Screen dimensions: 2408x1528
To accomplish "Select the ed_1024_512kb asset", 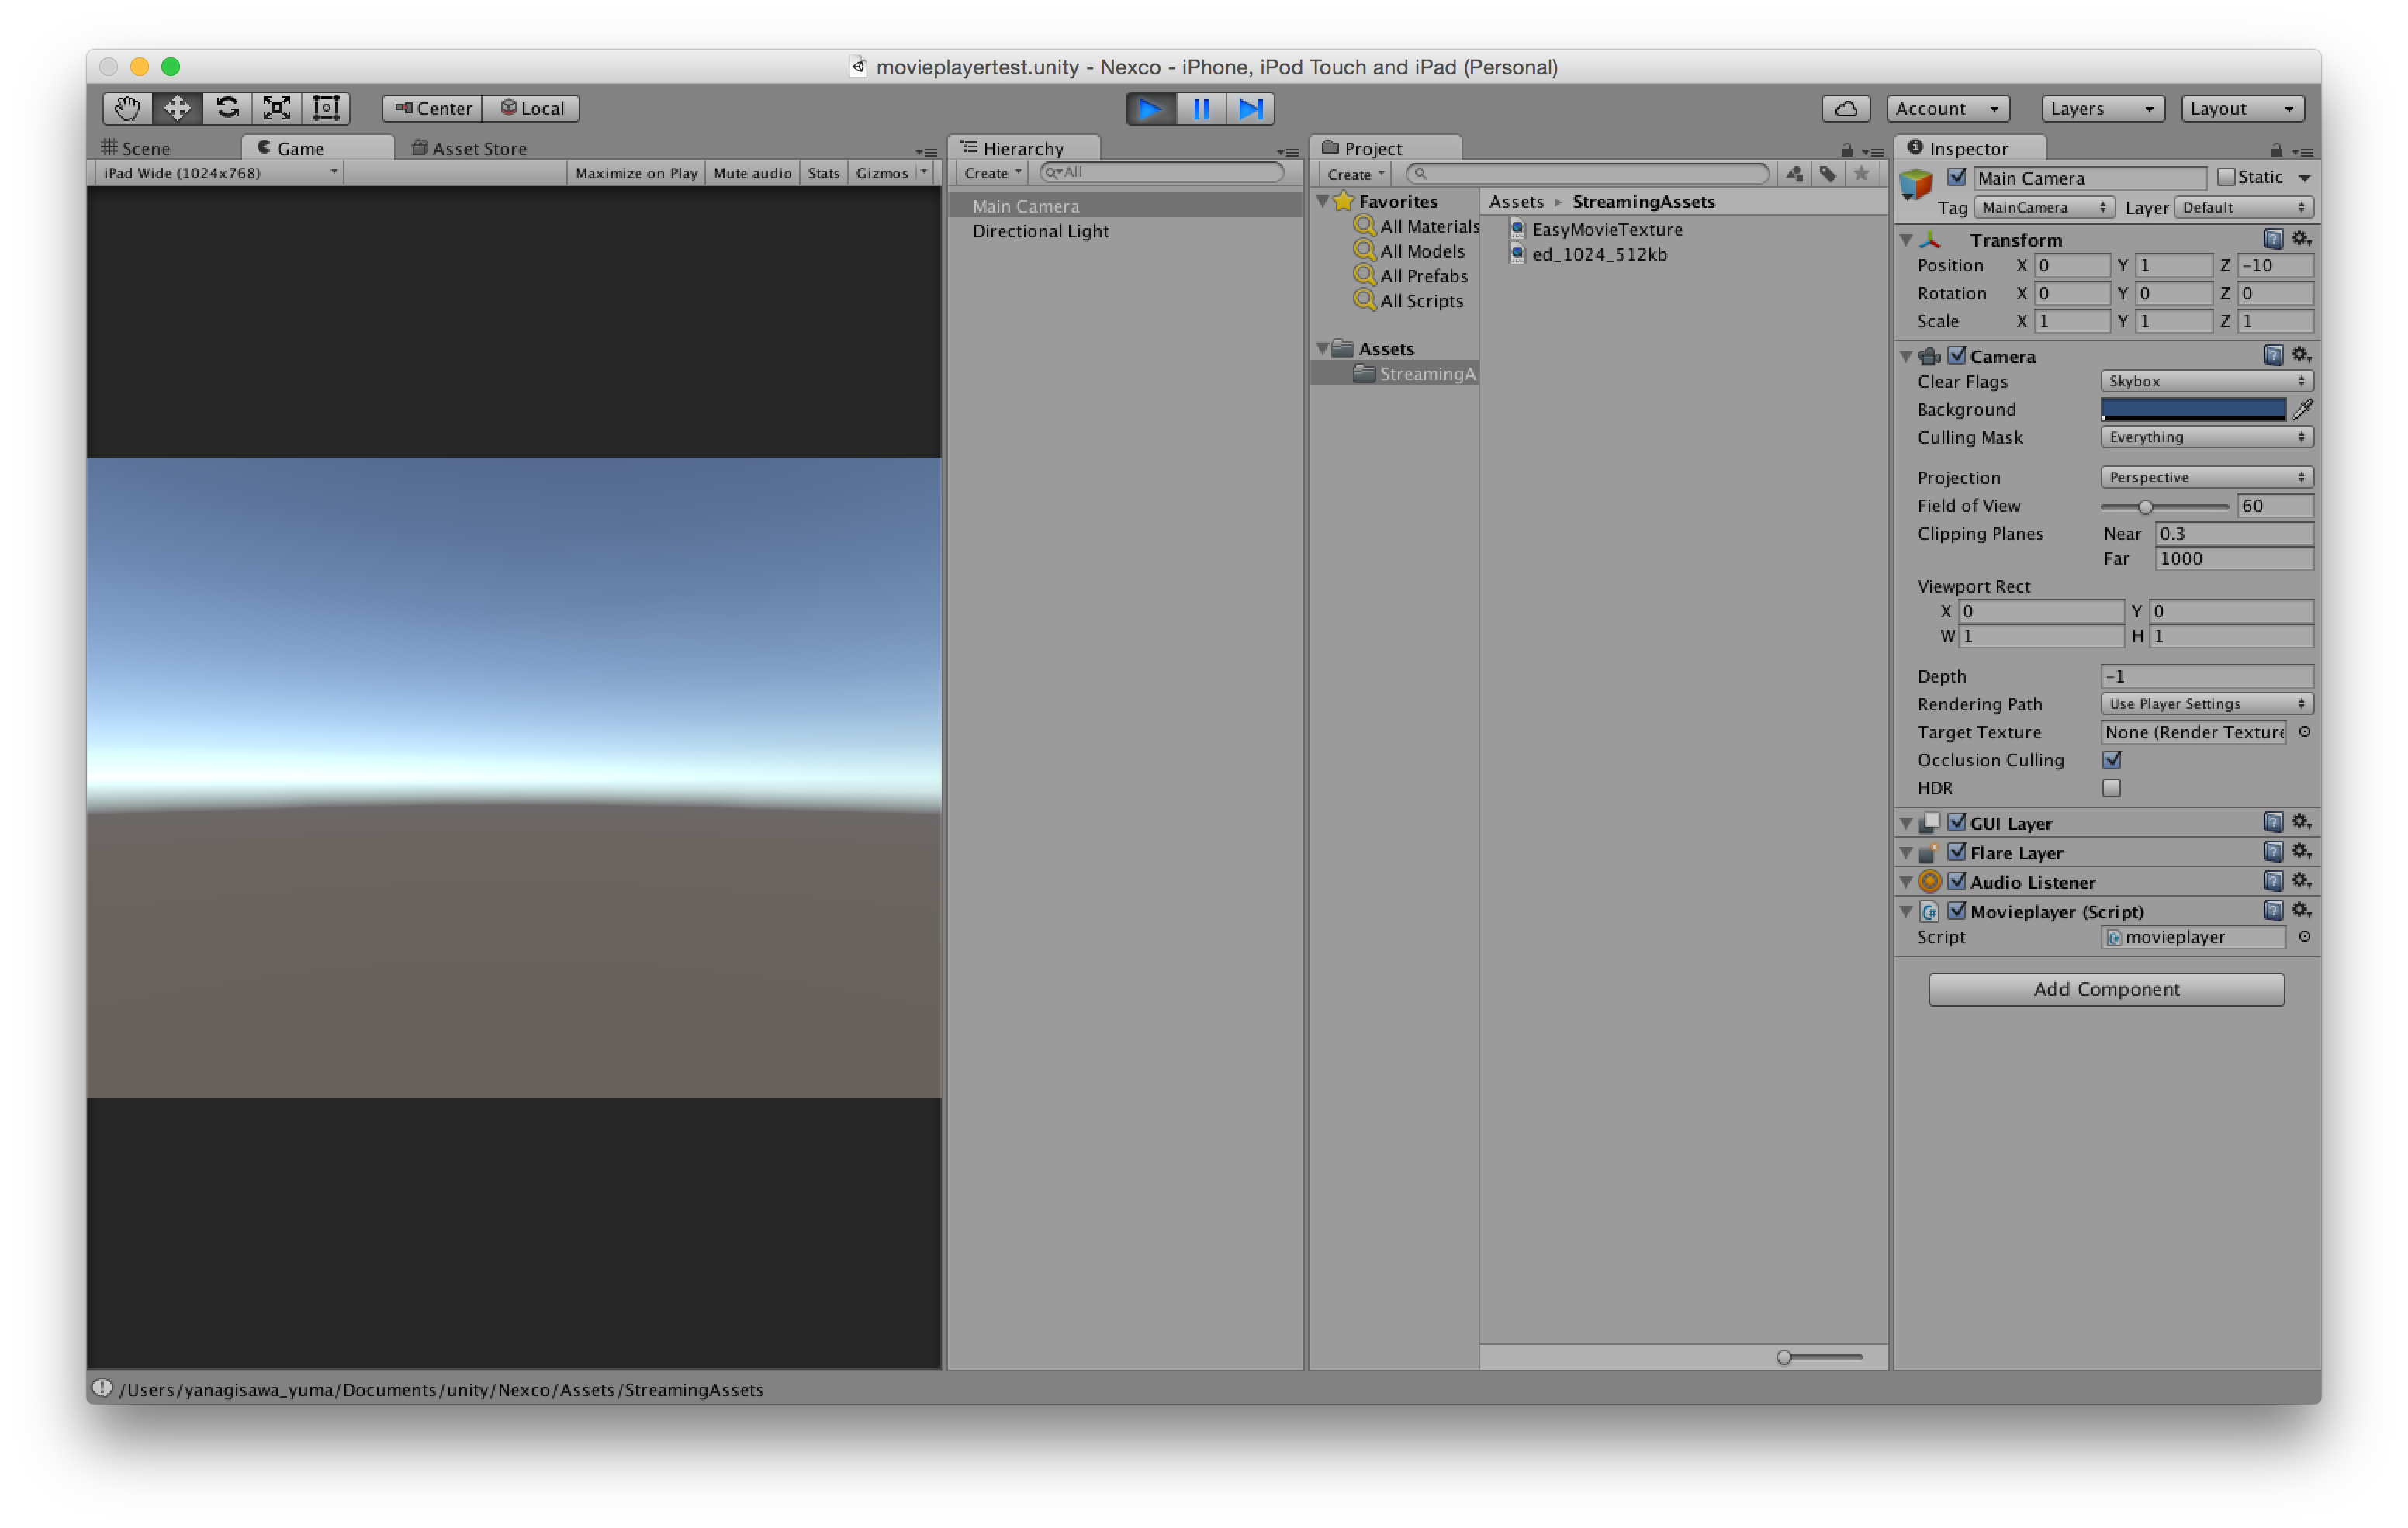I will (1597, 254).
